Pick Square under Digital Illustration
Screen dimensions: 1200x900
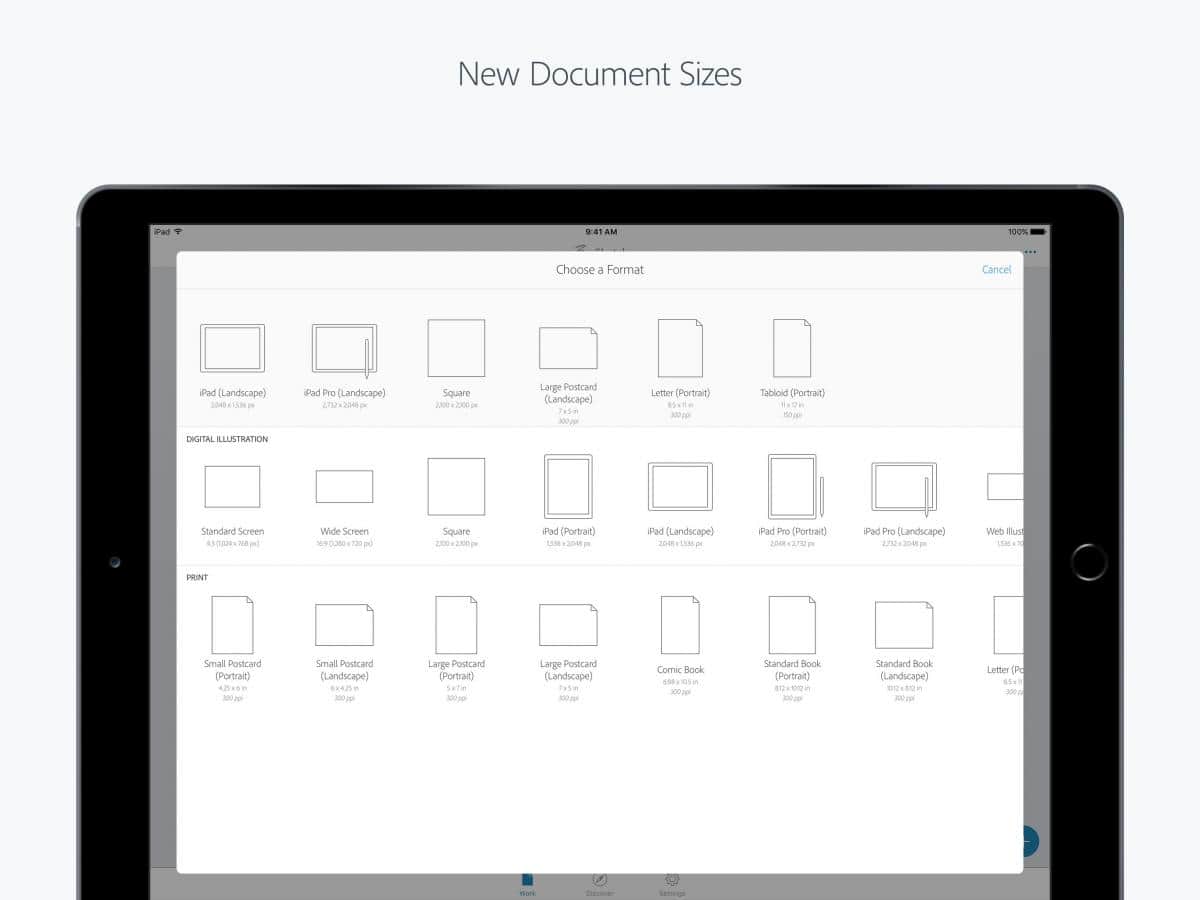[456, 487]
